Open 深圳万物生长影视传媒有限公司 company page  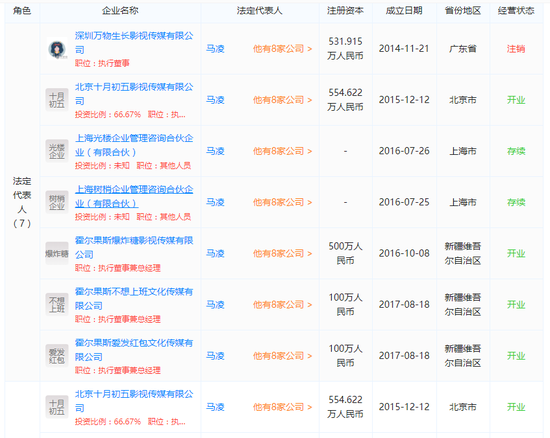pyautogui.click(x=134, y=42)
